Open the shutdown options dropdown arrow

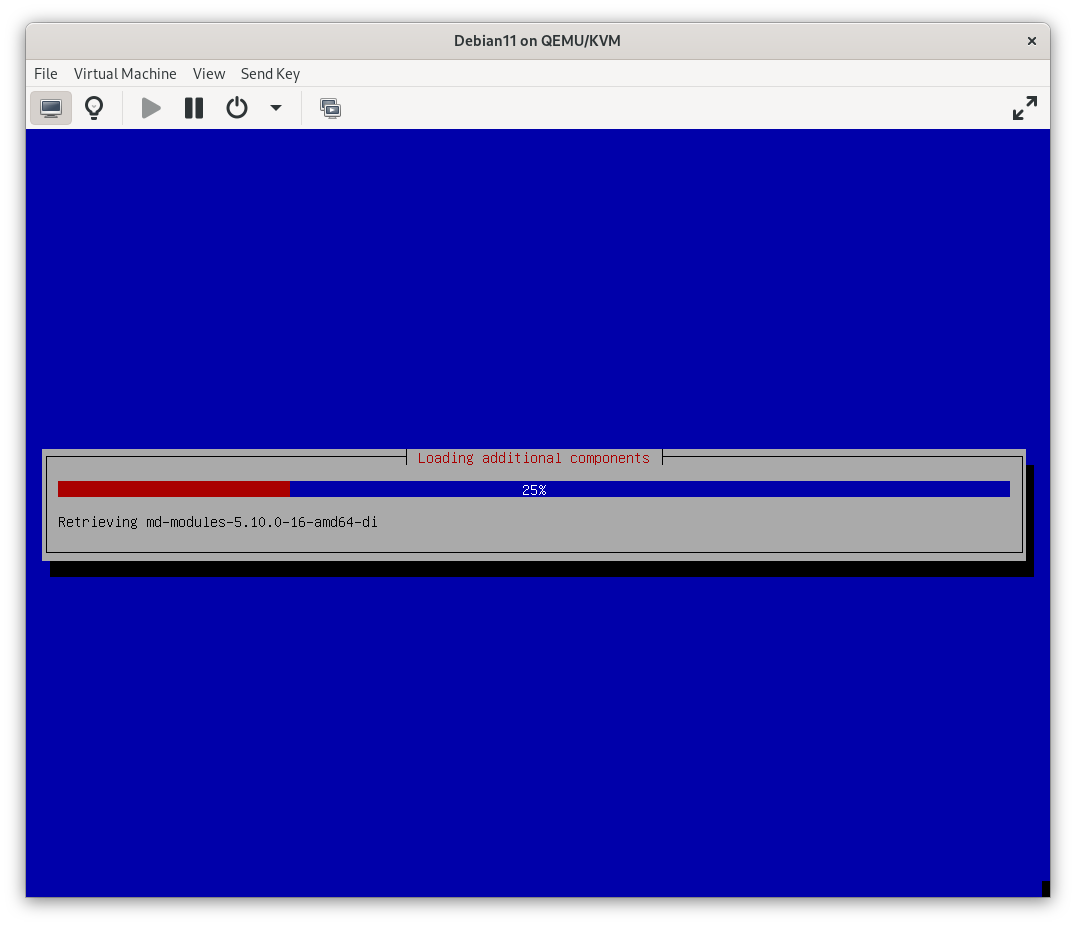click(x=276, y=107)
